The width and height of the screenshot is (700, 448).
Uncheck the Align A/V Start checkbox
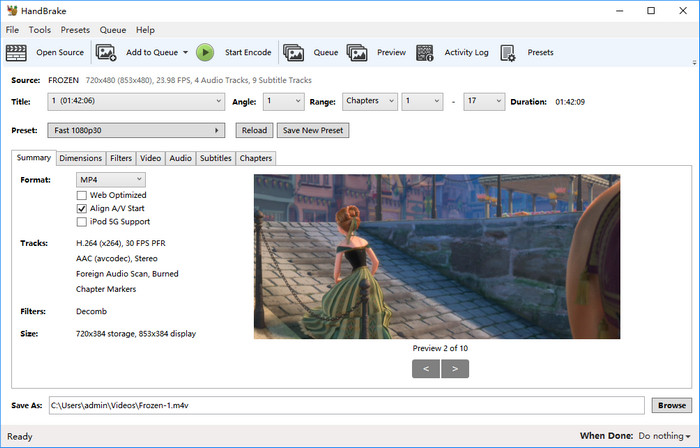click(82, 208)
